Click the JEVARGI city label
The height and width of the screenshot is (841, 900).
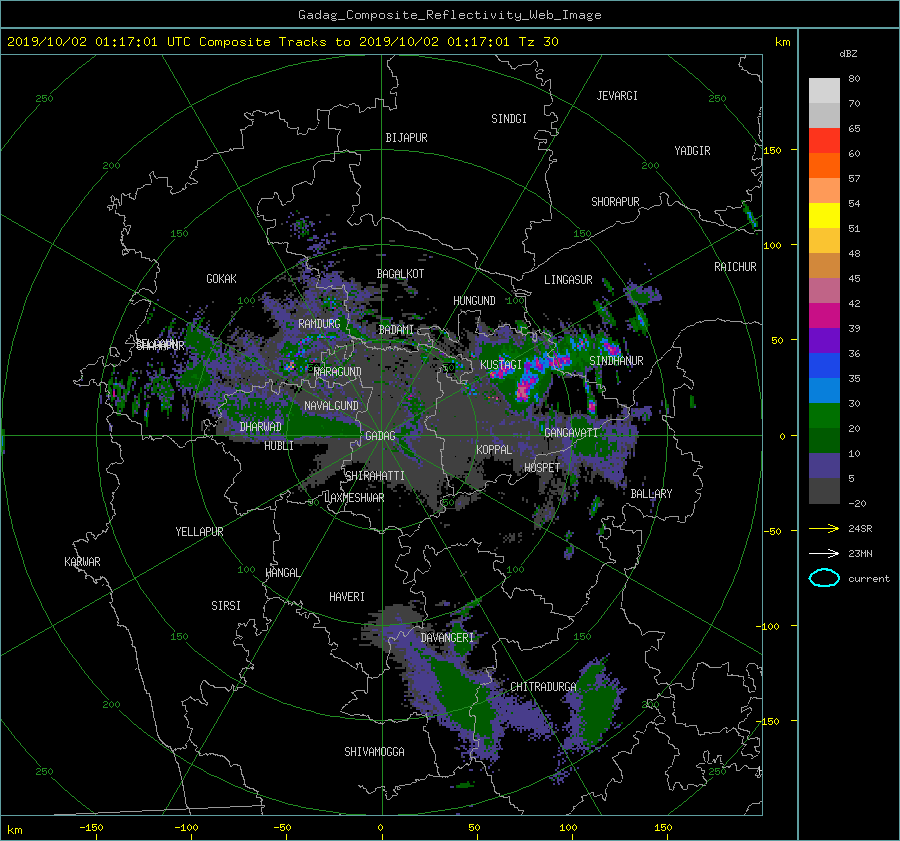tap(617, 96)
